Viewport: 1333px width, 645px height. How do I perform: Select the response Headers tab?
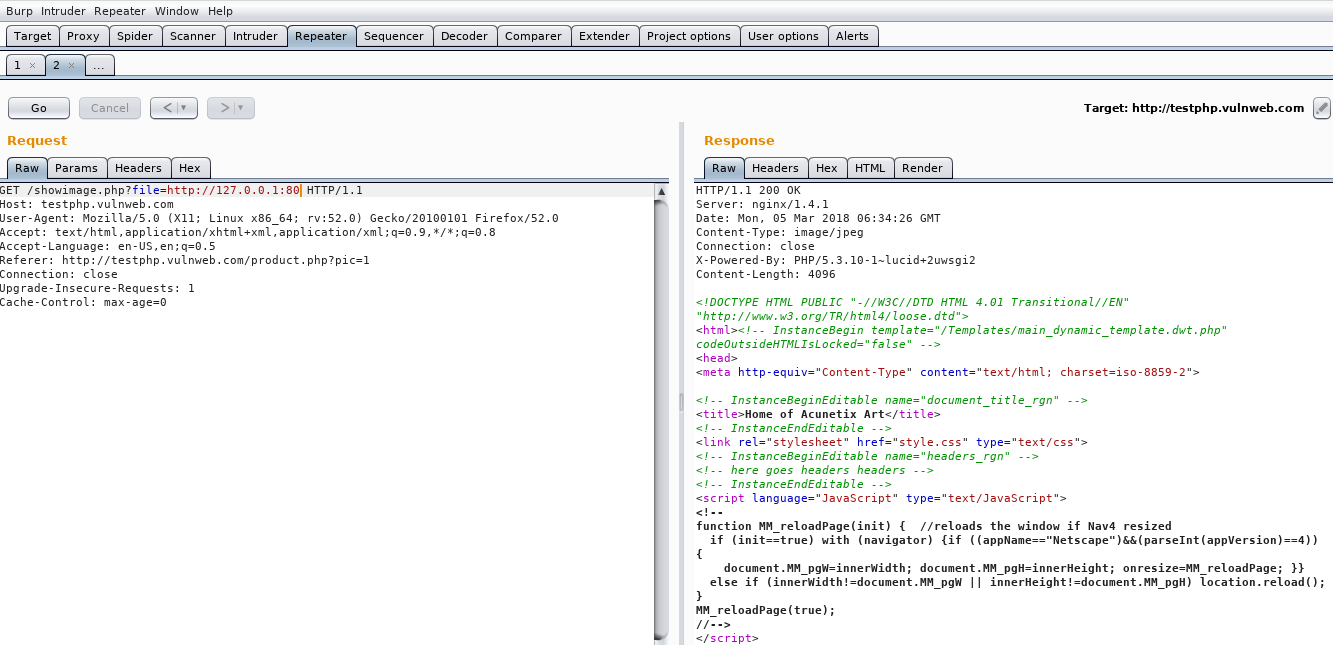[775, 168]
